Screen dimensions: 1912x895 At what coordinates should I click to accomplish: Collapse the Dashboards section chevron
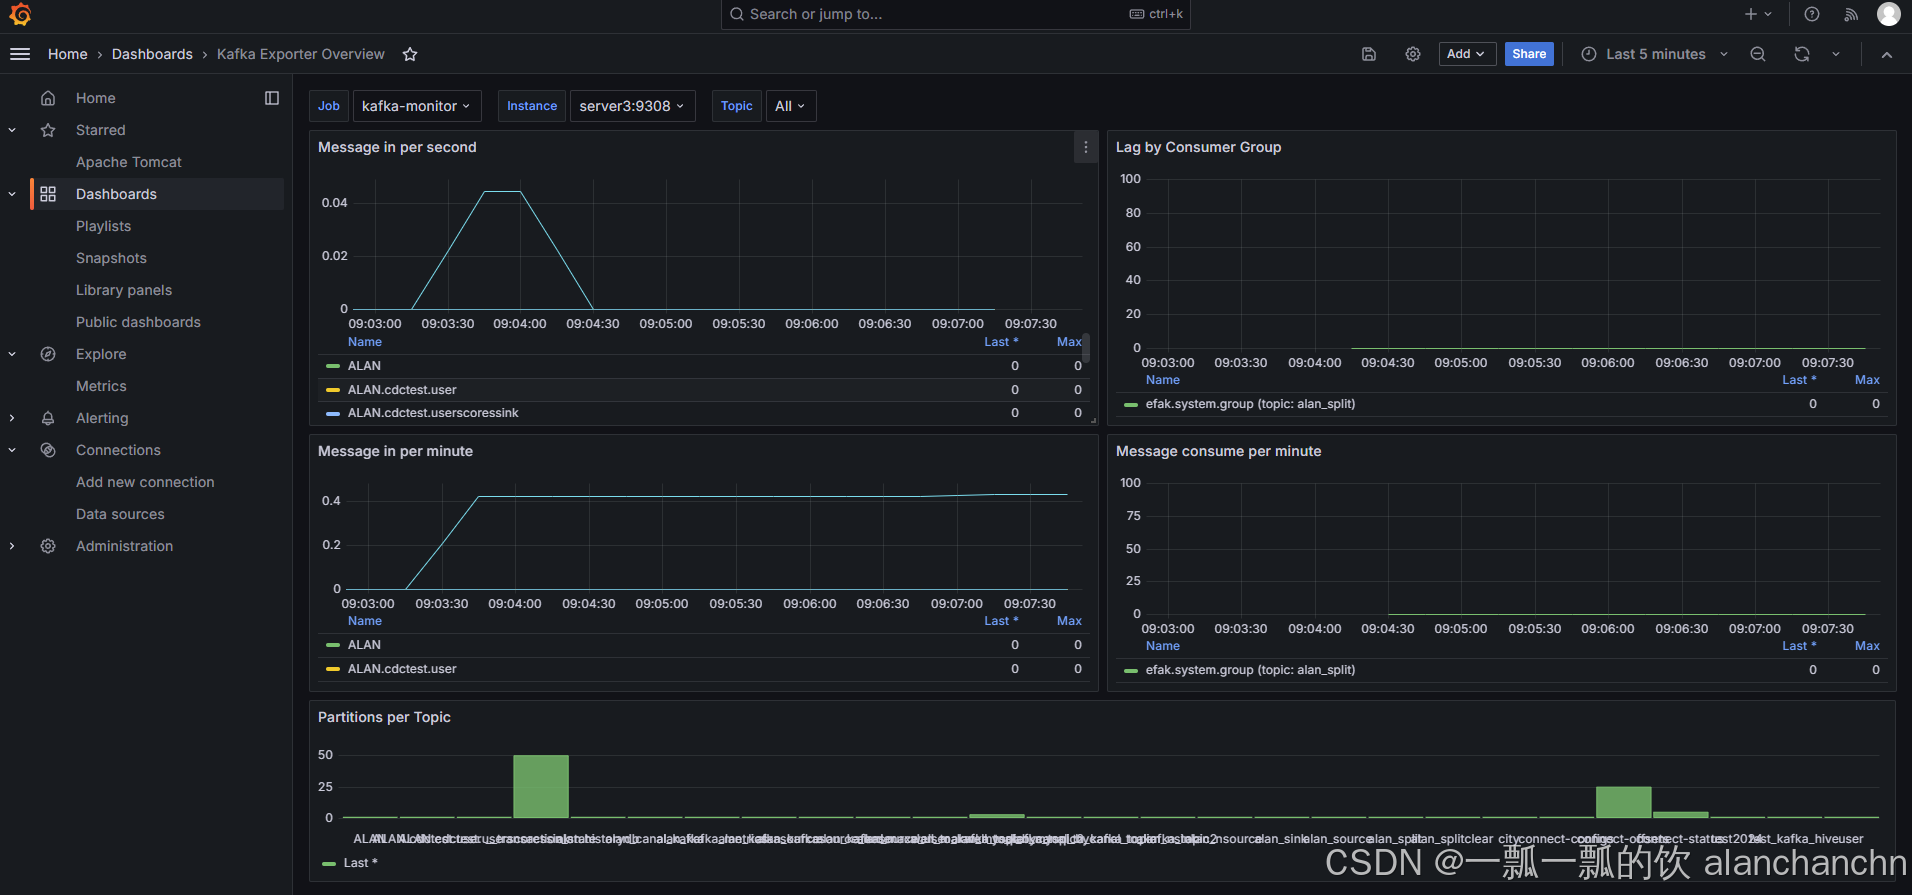tap(12, 194)
